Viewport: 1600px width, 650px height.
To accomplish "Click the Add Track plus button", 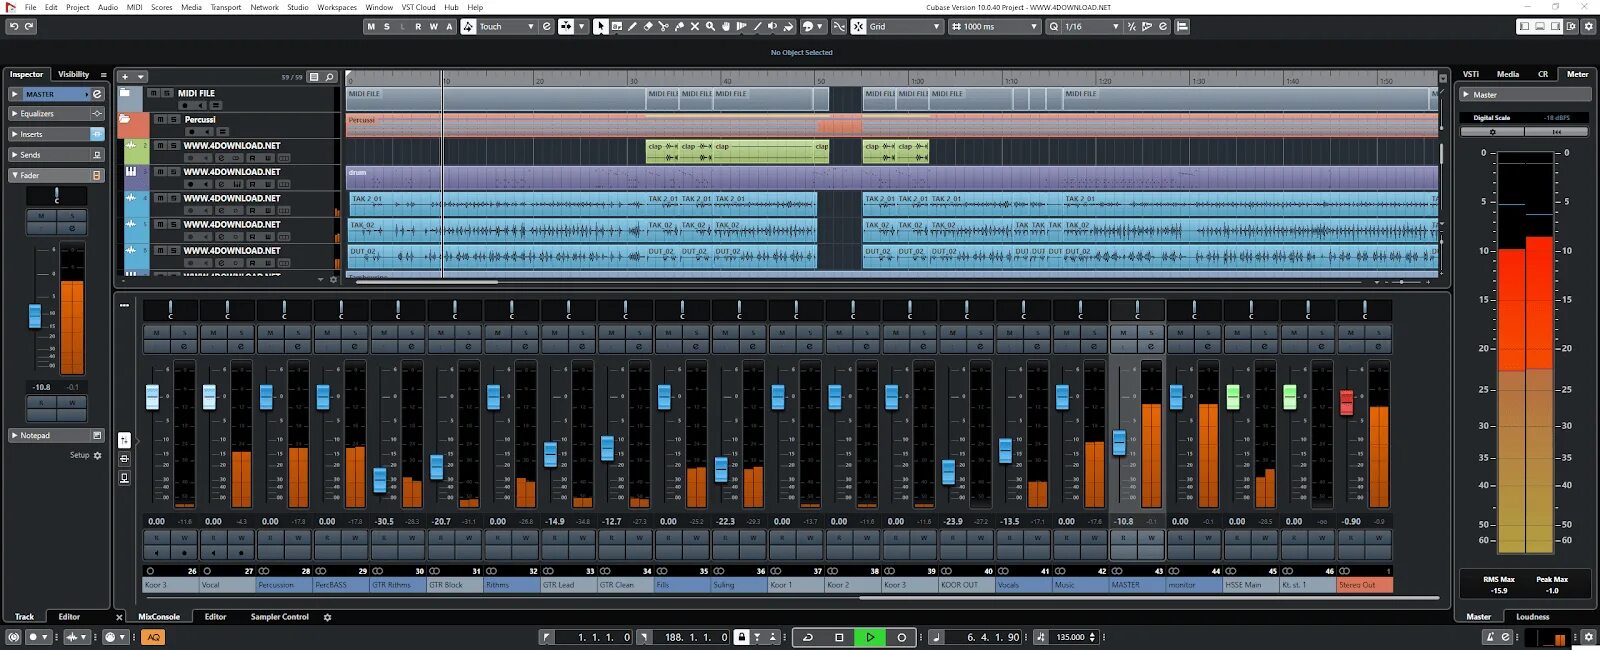I will (124, 76).
